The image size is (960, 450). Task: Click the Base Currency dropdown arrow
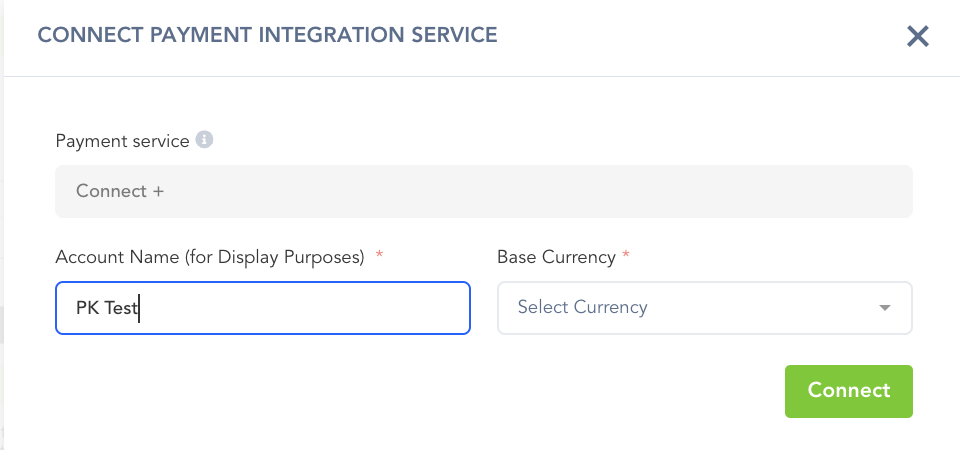point(884,308)
